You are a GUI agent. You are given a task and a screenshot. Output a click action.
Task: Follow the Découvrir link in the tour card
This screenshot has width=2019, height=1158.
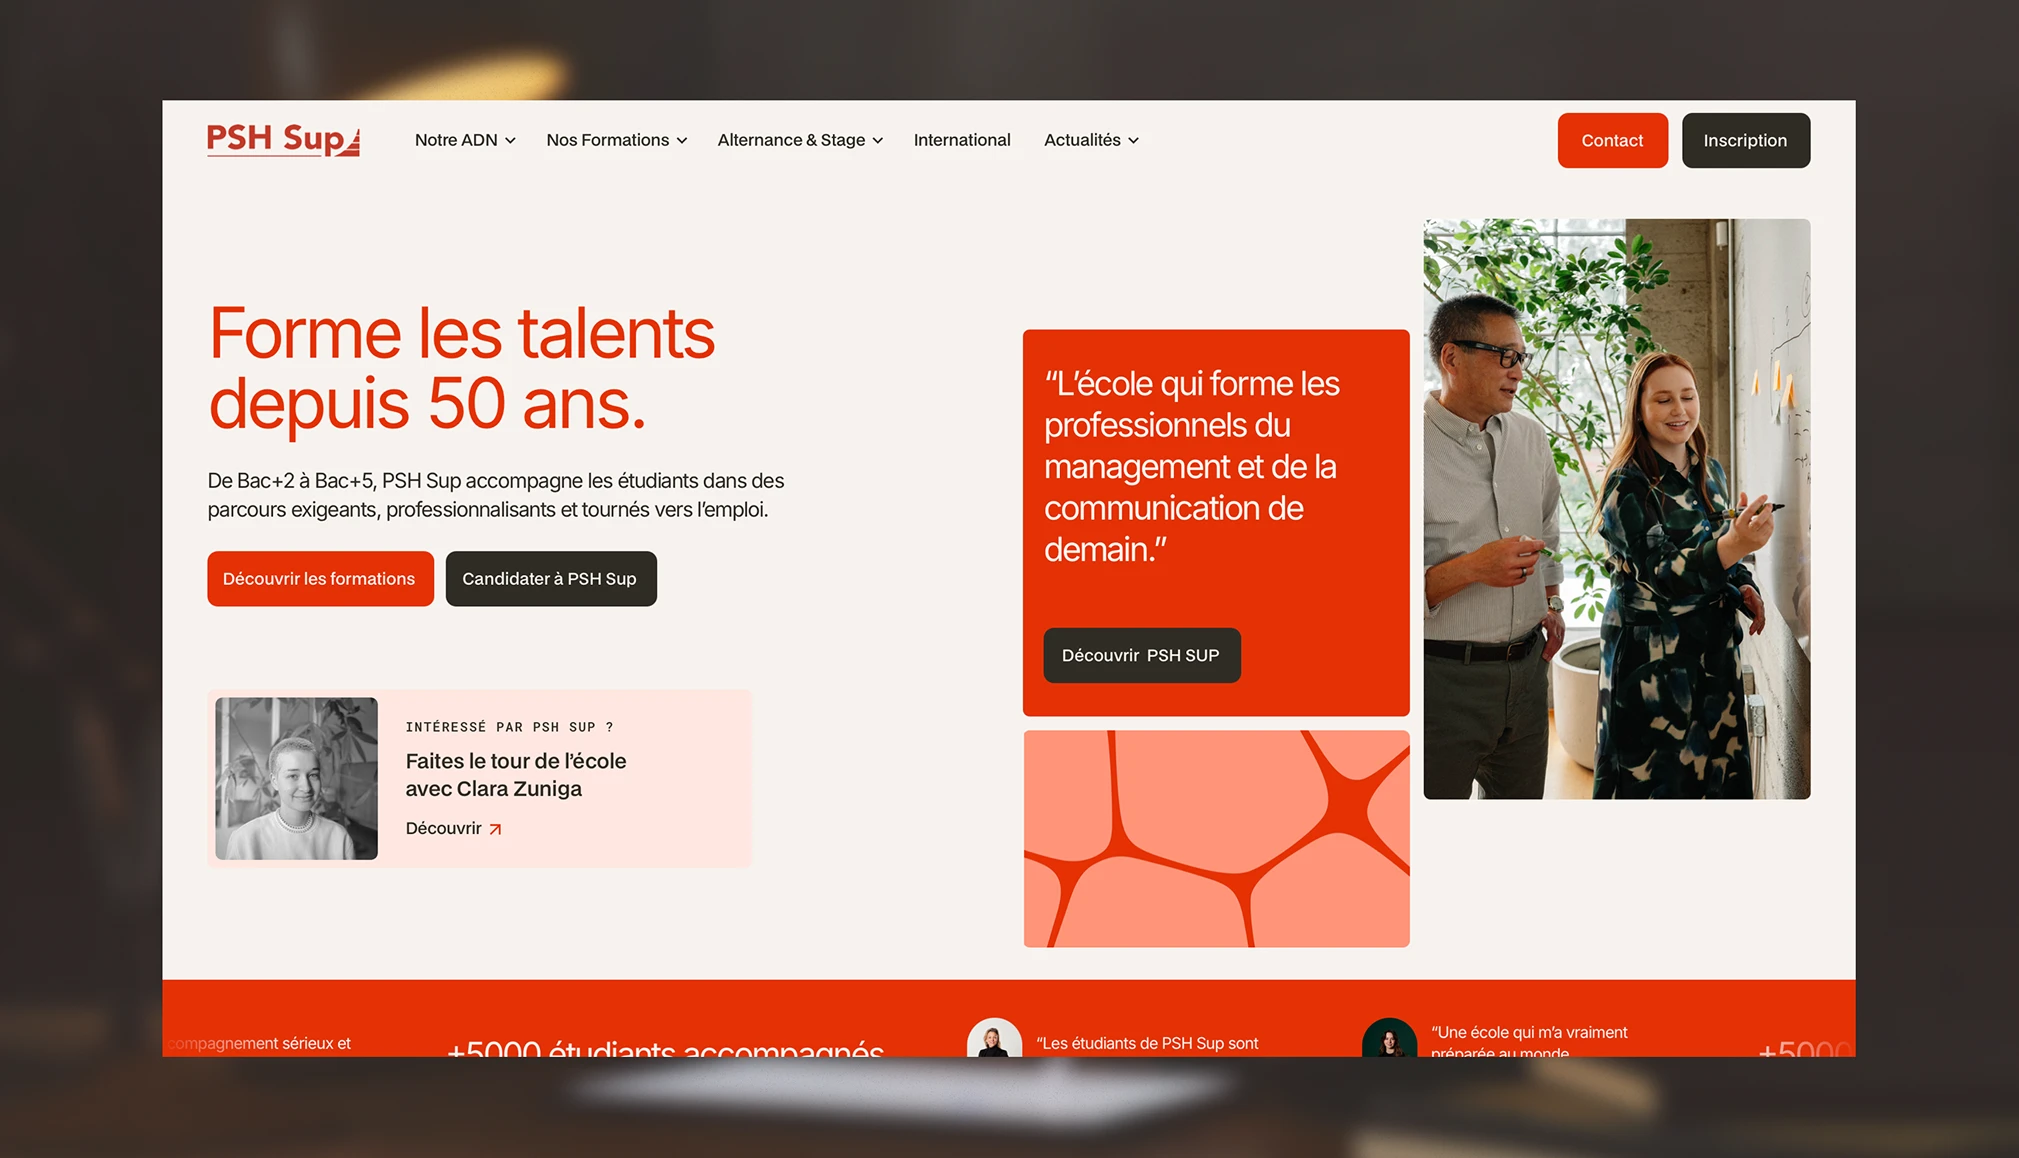click(x=443, y=828)
